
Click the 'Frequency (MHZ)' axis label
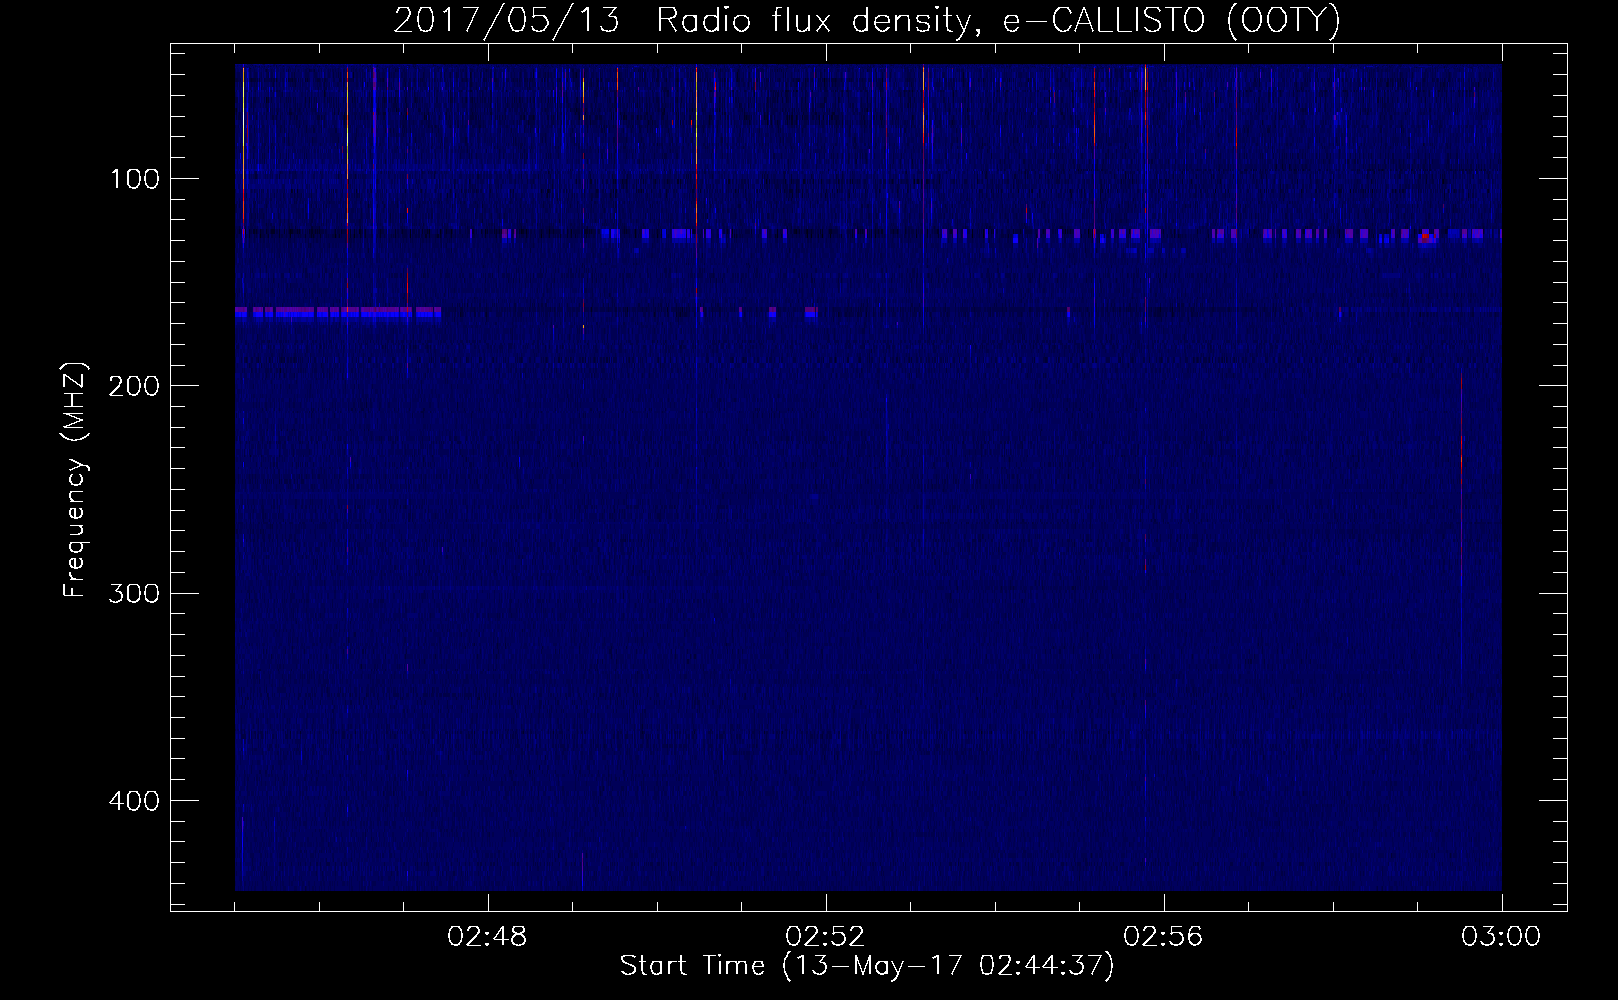click(75, 480)
